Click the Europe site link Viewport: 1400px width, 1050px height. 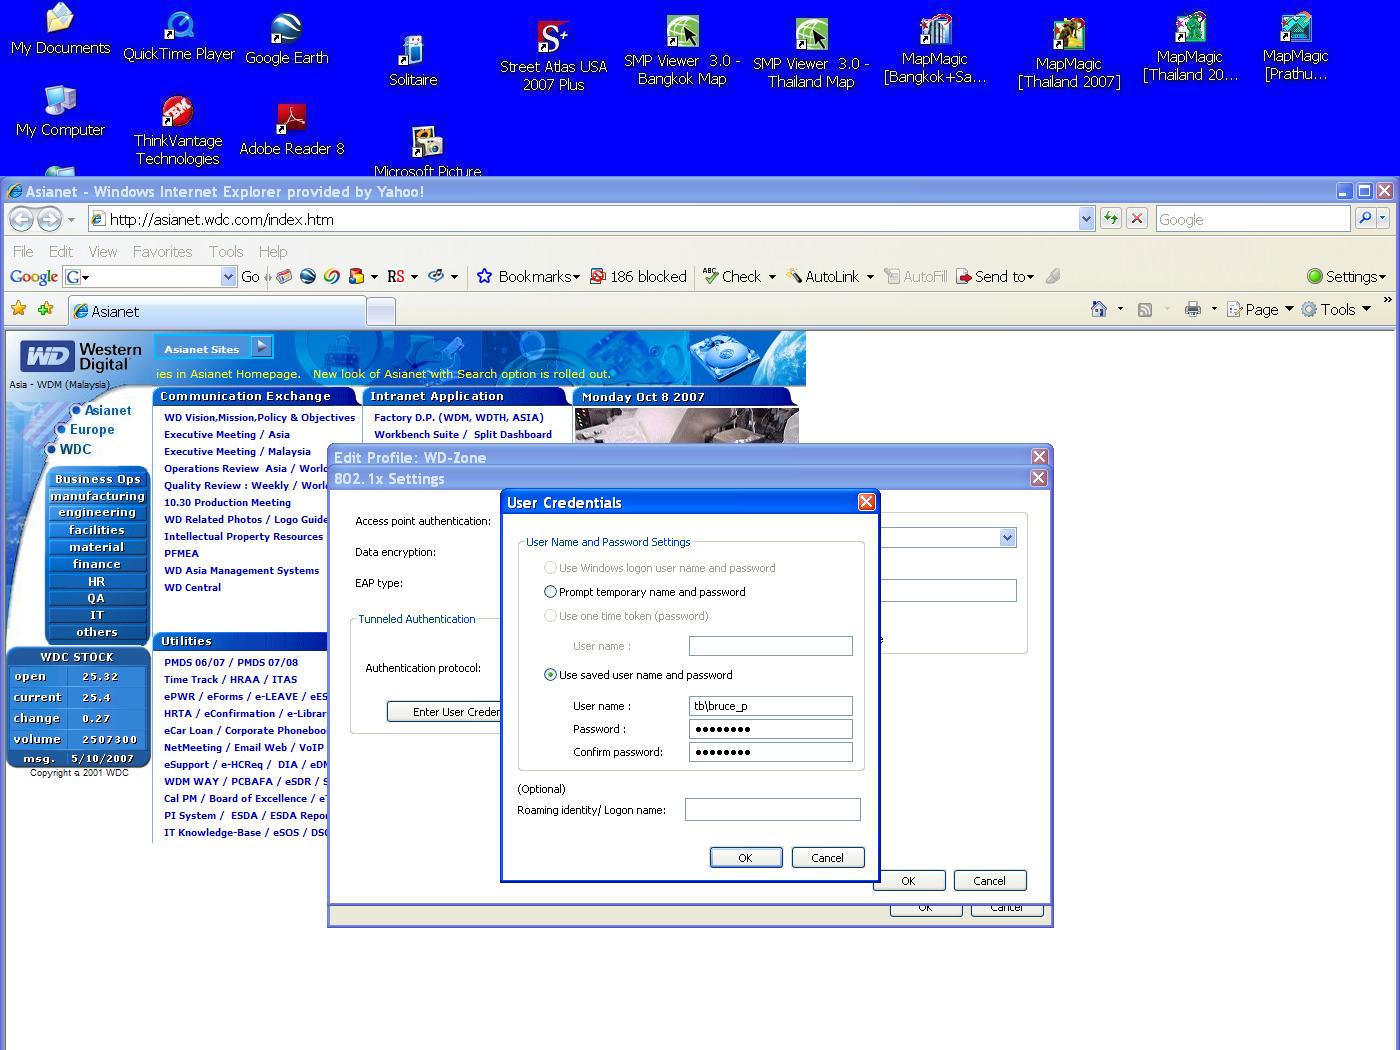(x=92, y=430)
